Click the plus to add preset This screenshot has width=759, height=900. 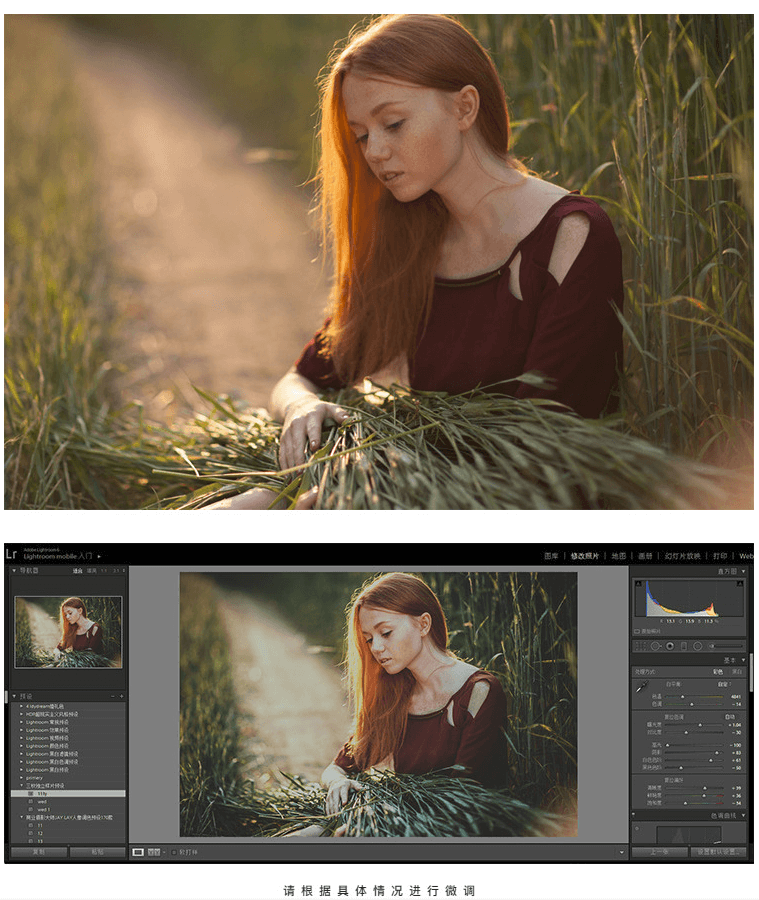[122, 696]
